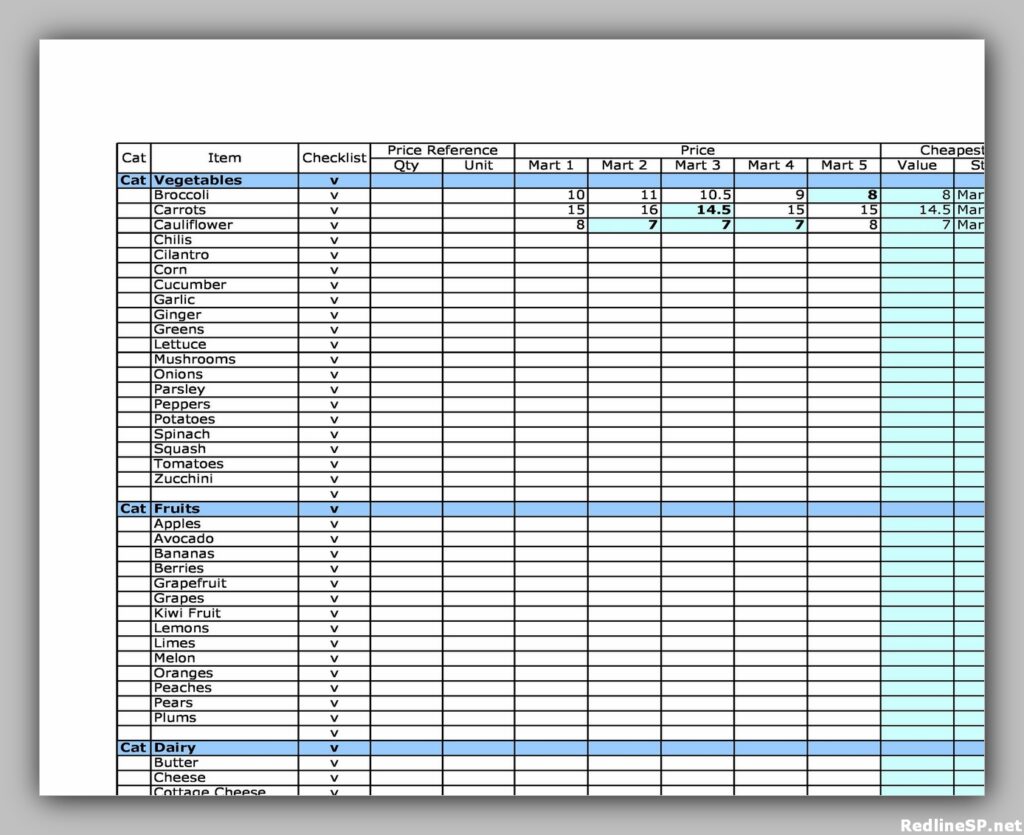1024x835 pixels.
Task: Select Carrots Mart 2 price 16
Action: 624,210
